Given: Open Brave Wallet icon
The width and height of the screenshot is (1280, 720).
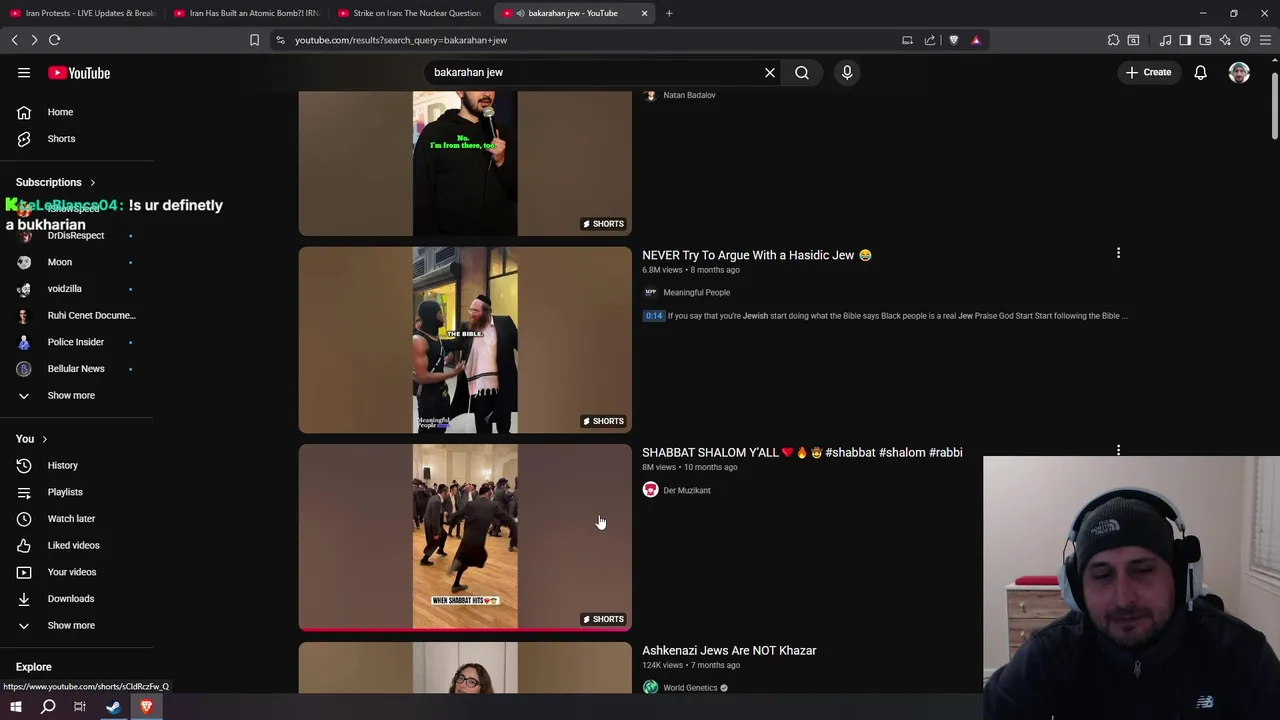Looking at the screenshot, I should pos(1205,40).
